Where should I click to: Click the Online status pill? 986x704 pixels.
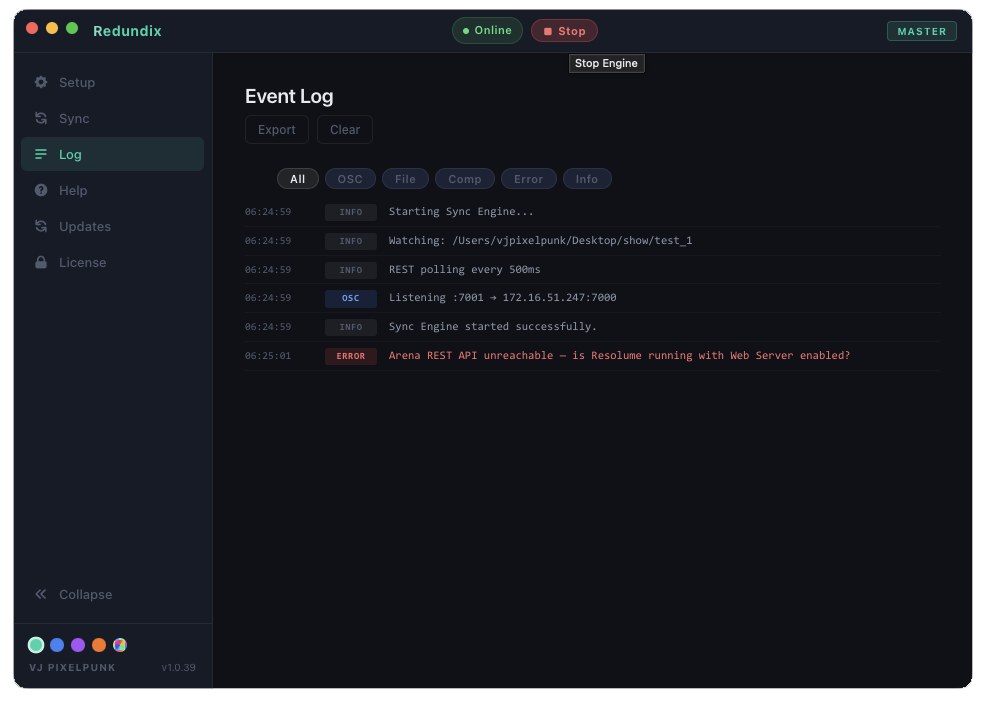(x=487, y=31)
